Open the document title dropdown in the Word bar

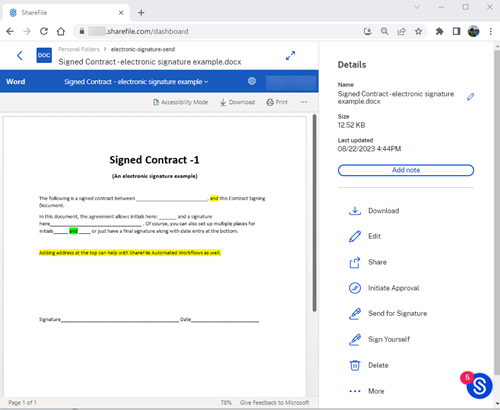click(x=136, y=82)
